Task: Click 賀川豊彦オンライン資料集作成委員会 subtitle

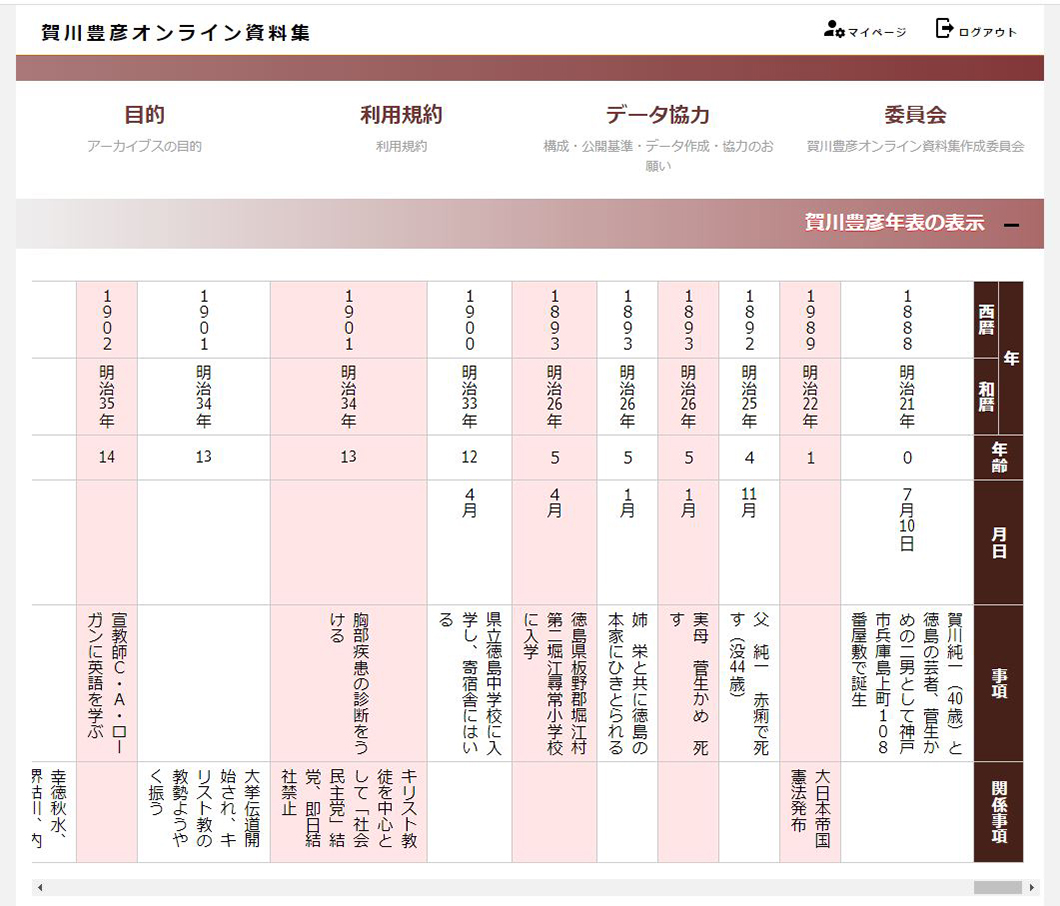Action: [915, 146]
